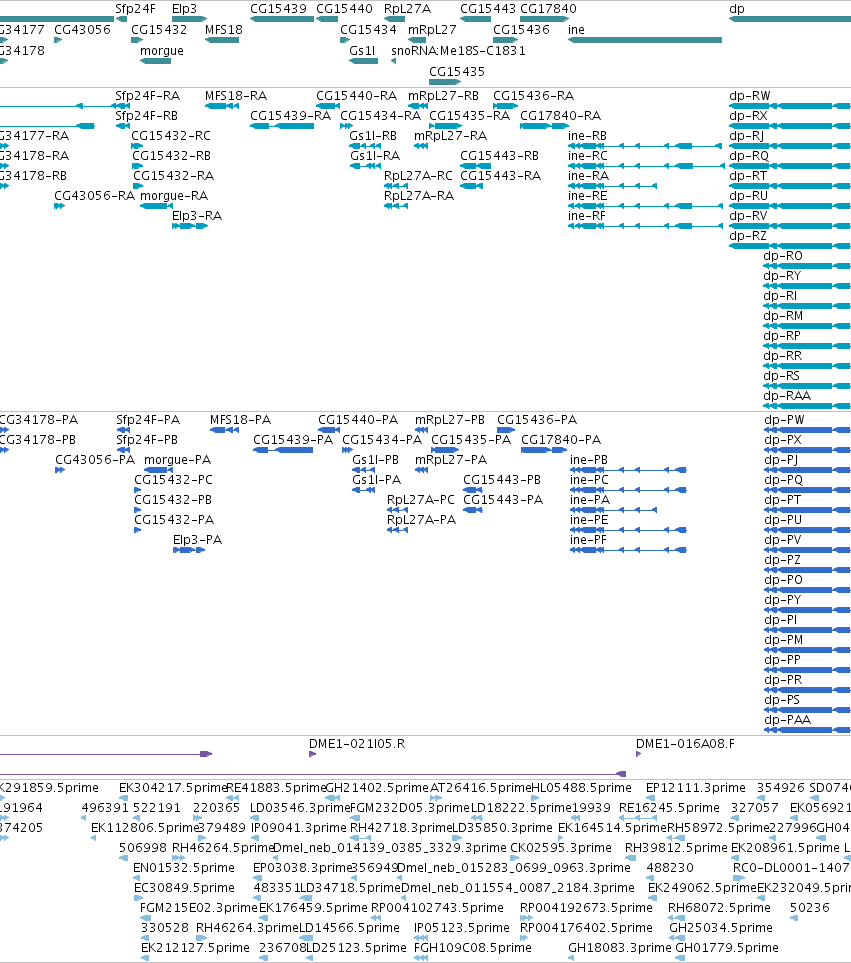Click the RpL27A gene label

(x=407, y=9)
